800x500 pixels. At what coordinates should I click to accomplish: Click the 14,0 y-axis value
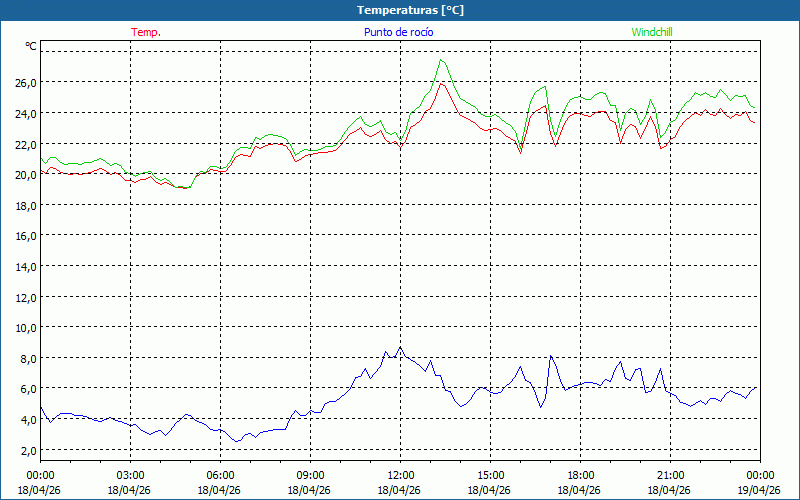click(x=25, y=266)
